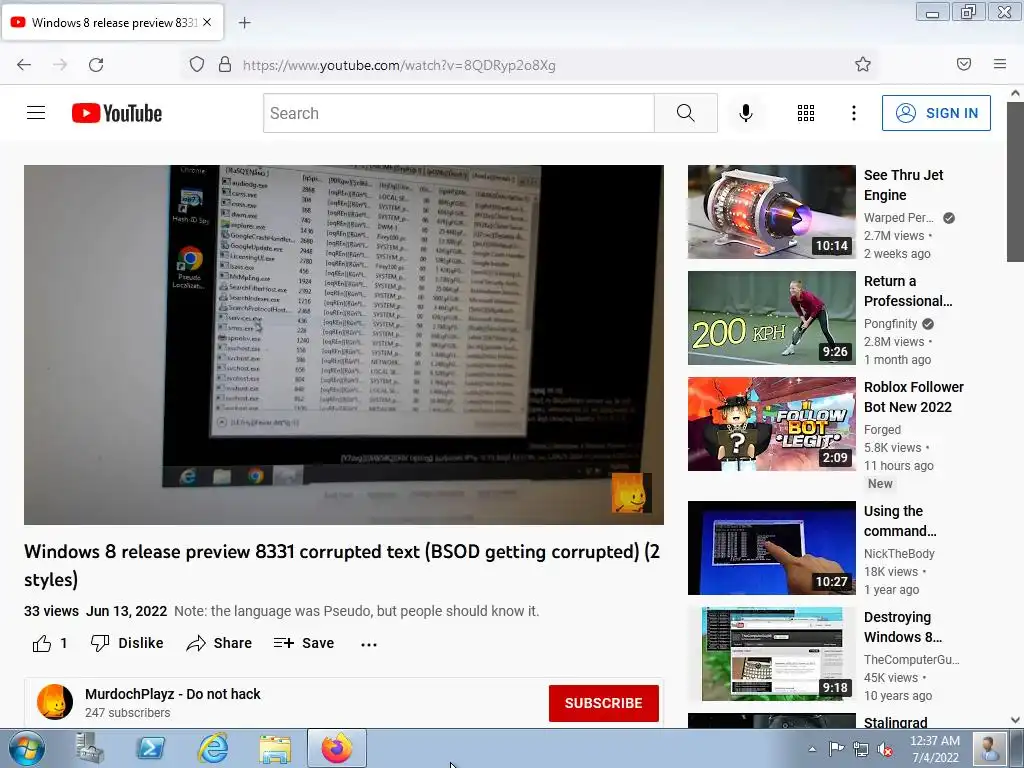1024x768 pixels.
Task: Open a new tab with the plus button
Action: point(244,23)
